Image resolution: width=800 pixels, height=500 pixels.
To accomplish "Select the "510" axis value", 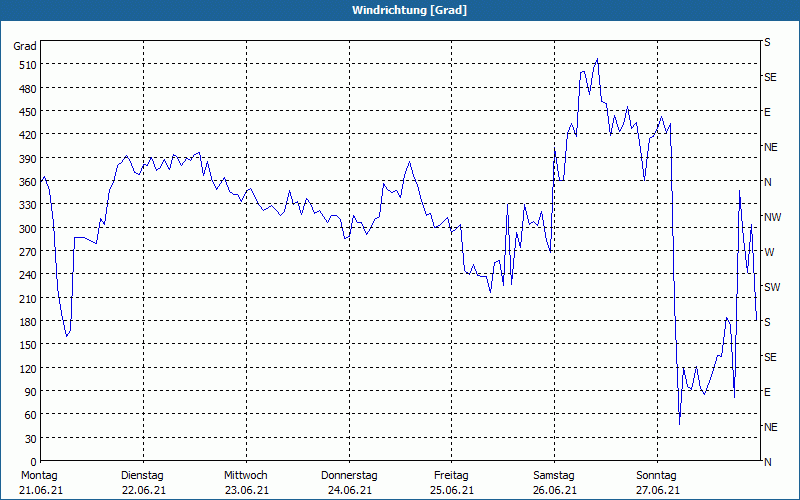I will (28, 65).
